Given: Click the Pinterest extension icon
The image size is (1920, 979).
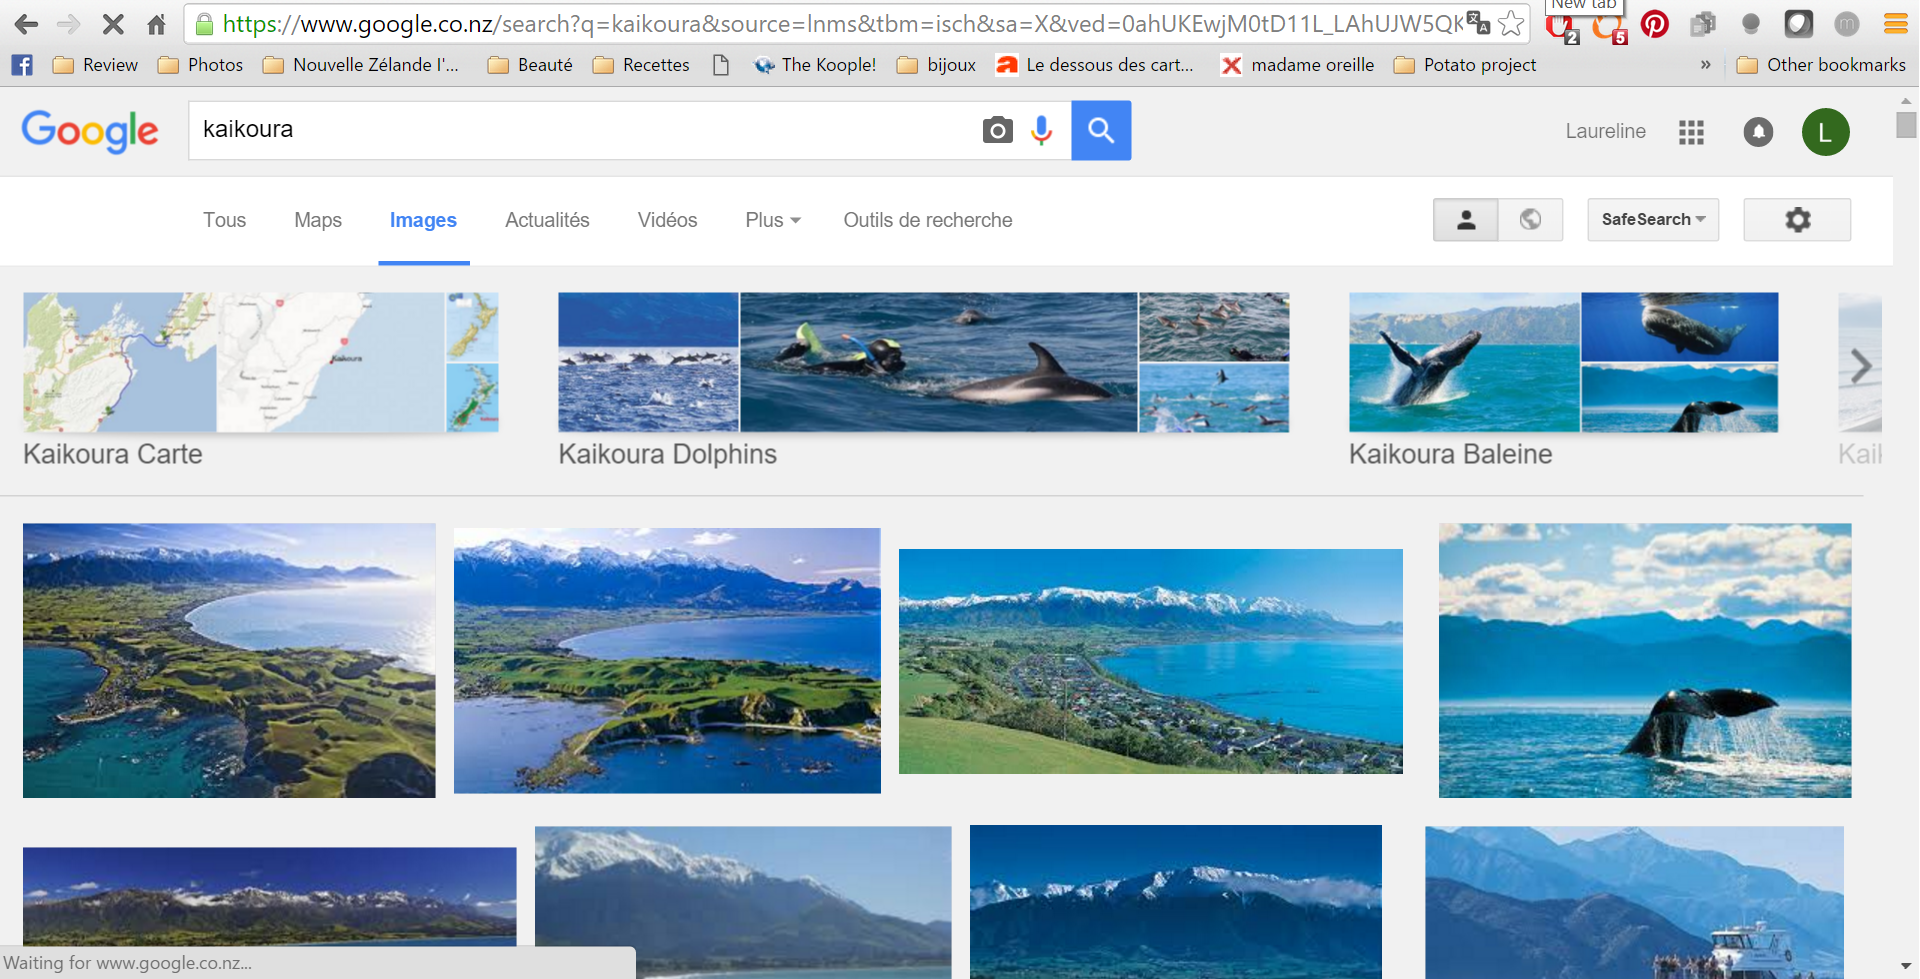Looking at the screenshot, I should point(1654,24).
